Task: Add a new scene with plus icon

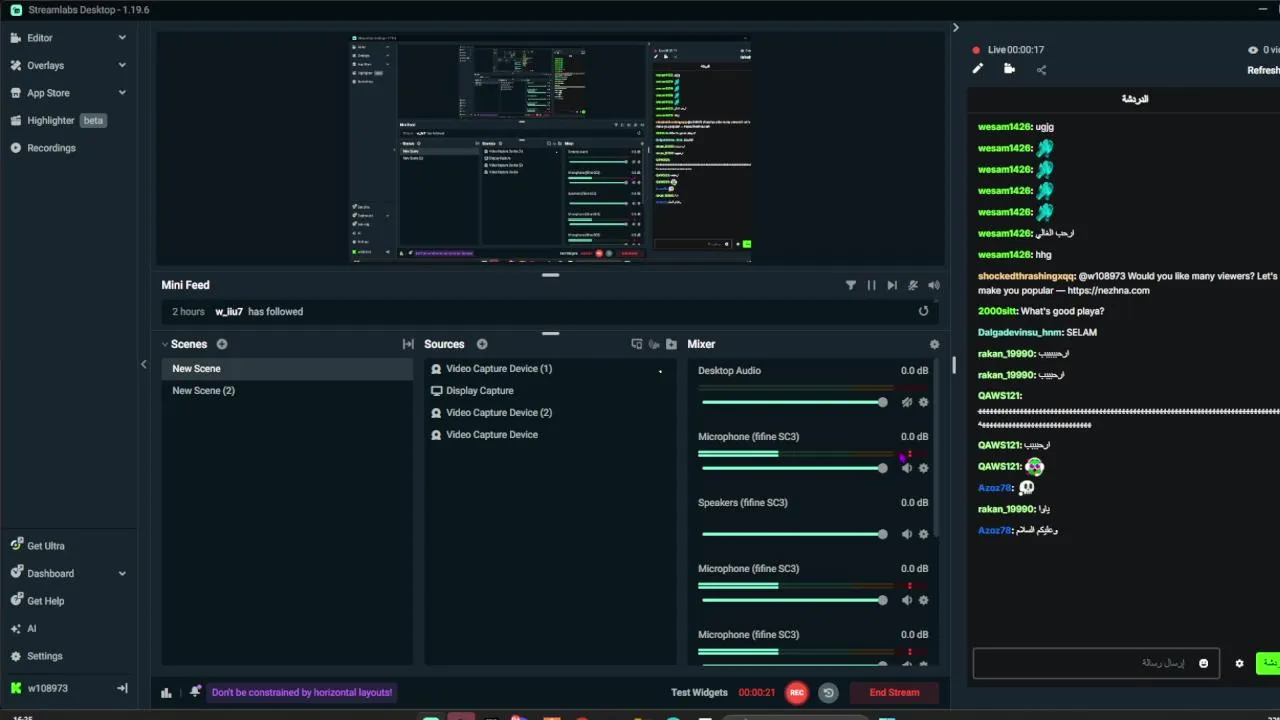Action: [x=222, y=344]
